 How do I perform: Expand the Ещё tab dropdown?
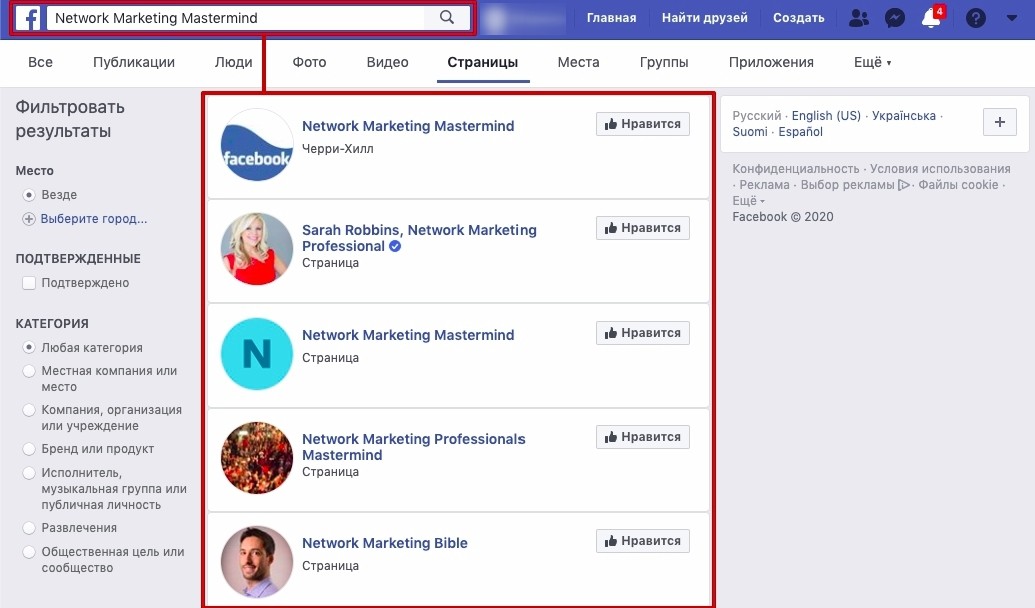point(872,62)
